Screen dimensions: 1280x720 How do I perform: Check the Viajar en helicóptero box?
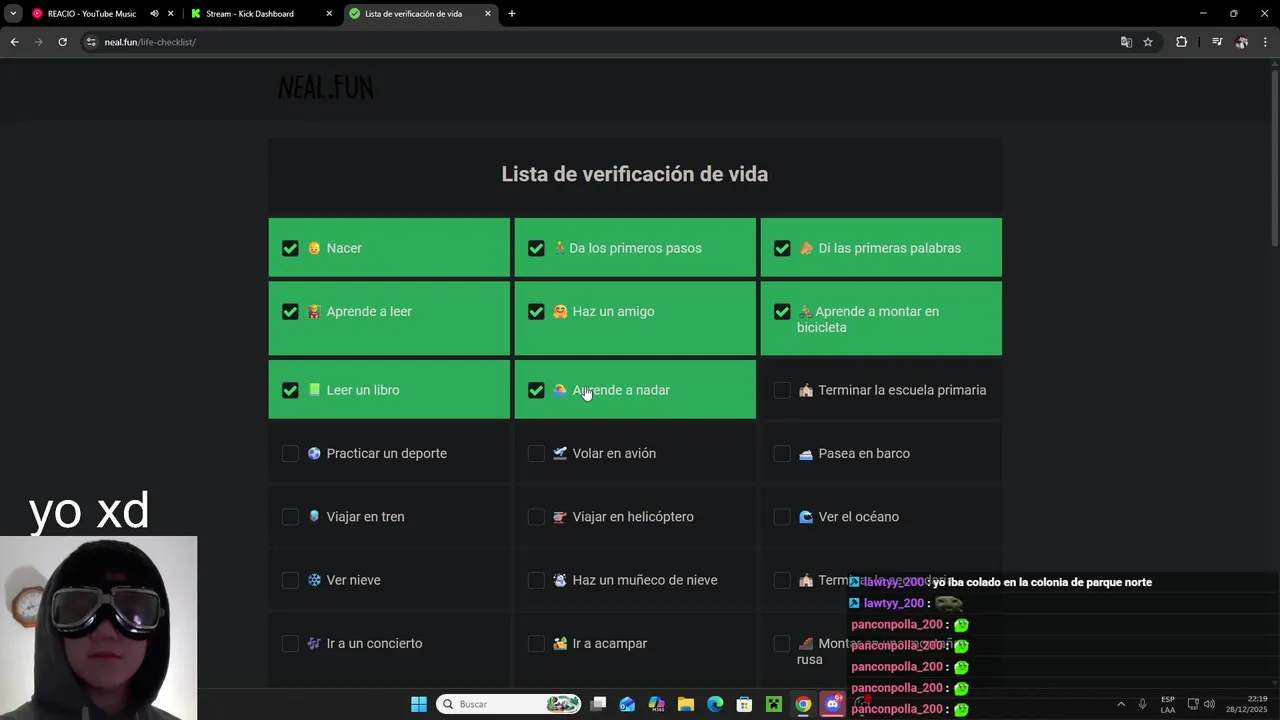[x=536, y=517]
